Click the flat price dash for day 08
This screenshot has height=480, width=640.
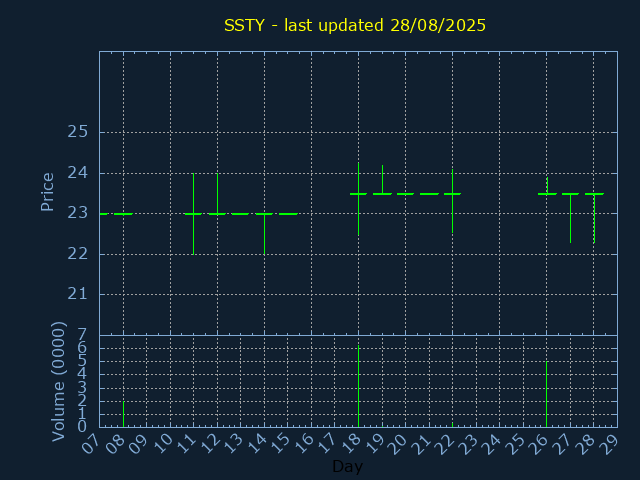(x=123, y=214)
